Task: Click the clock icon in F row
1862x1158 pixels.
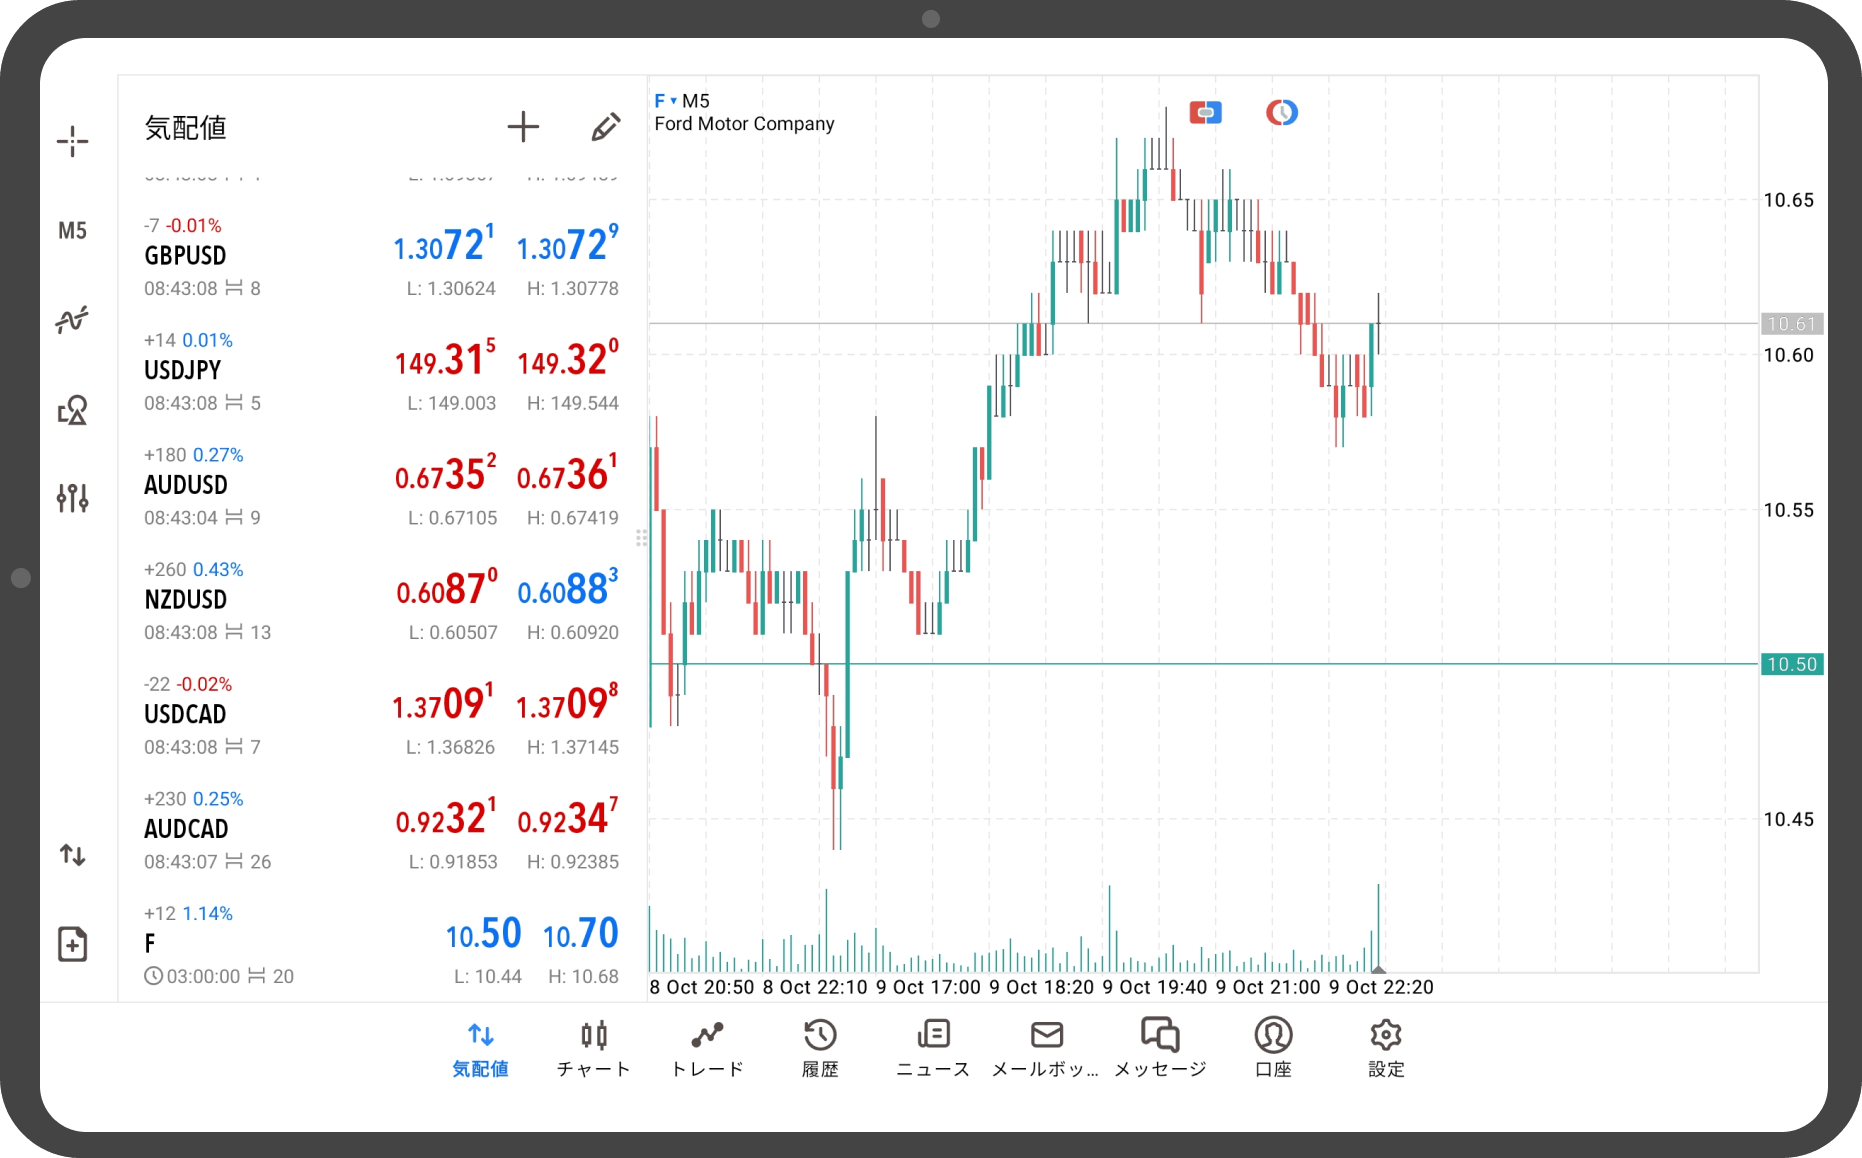Action: [153, 976]
